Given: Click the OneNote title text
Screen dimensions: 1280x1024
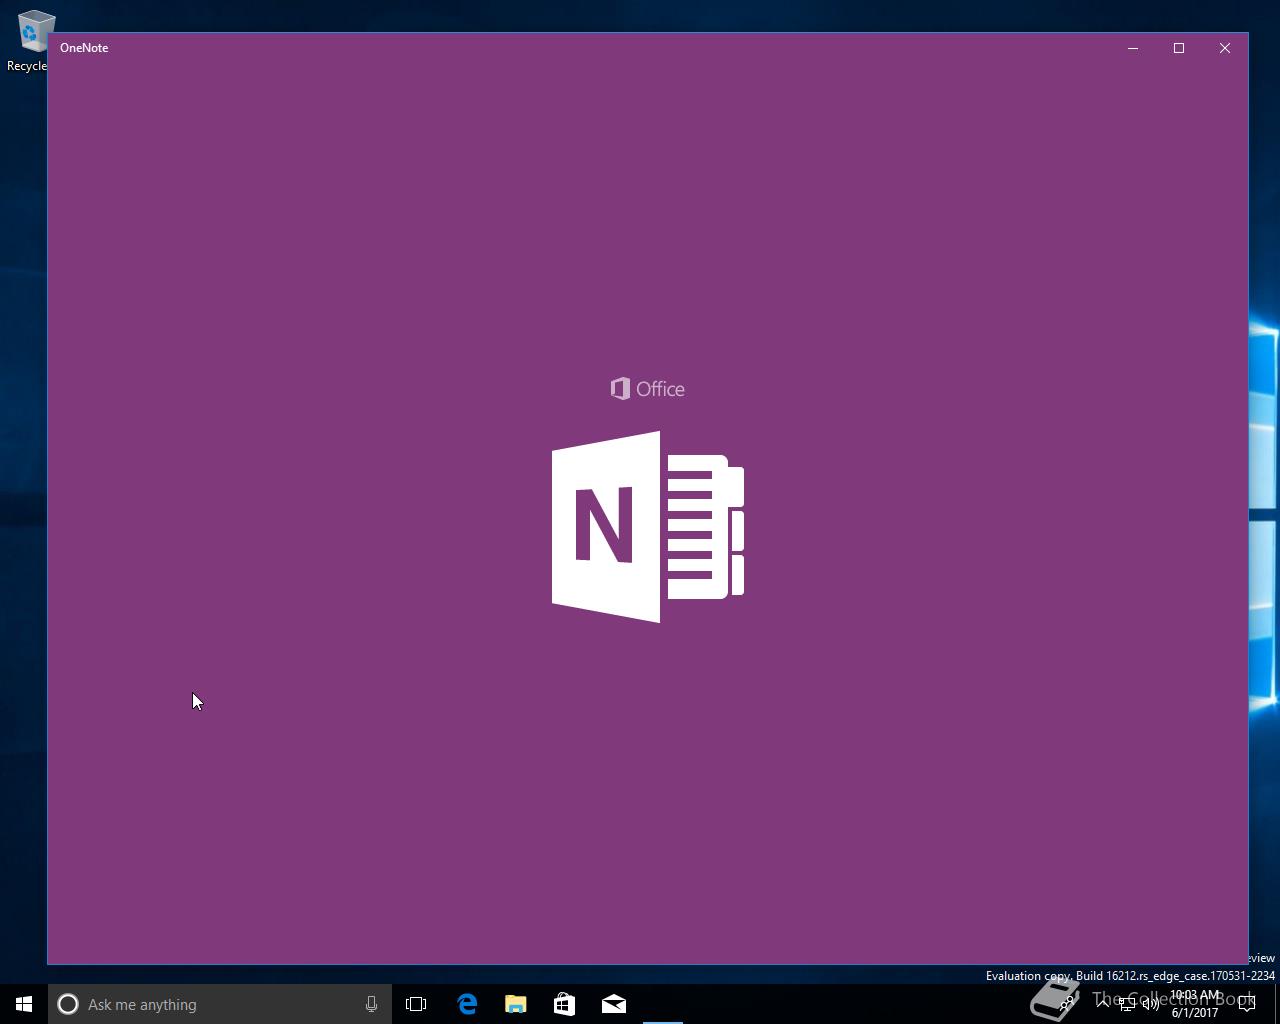Looking at the screenshot, I should (84, 48).
